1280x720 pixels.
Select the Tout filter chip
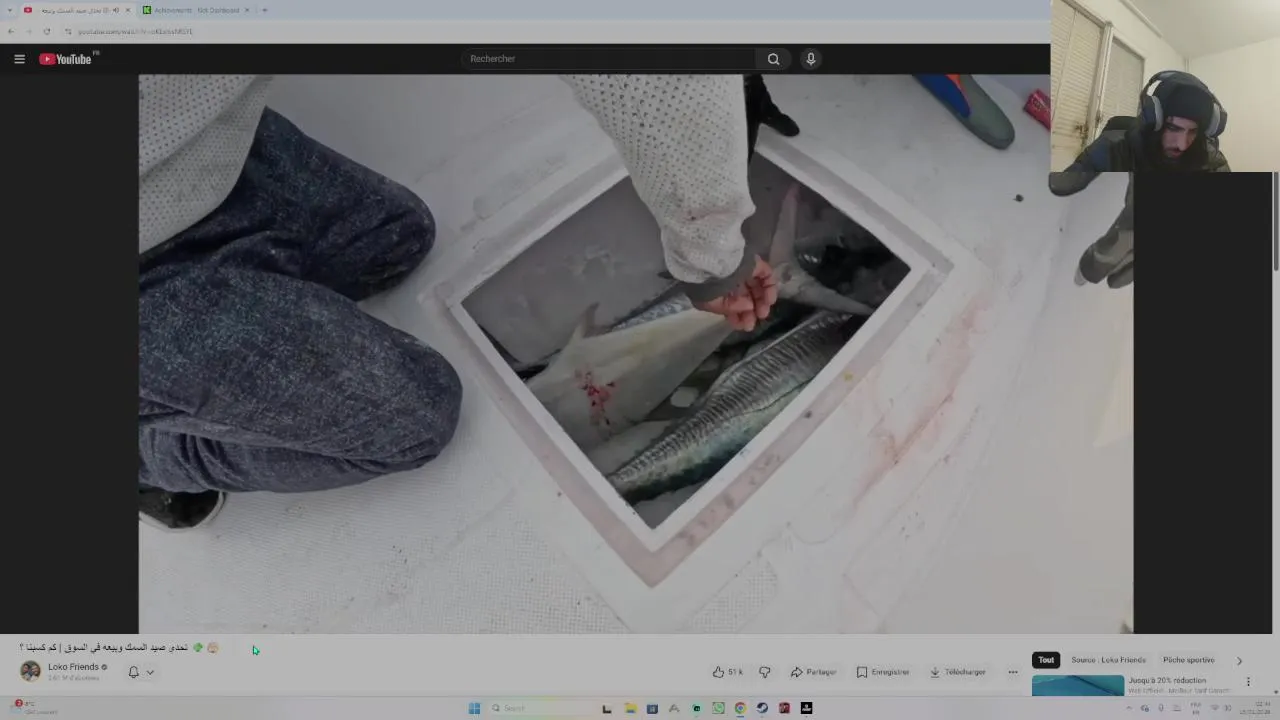[1046, 660]
